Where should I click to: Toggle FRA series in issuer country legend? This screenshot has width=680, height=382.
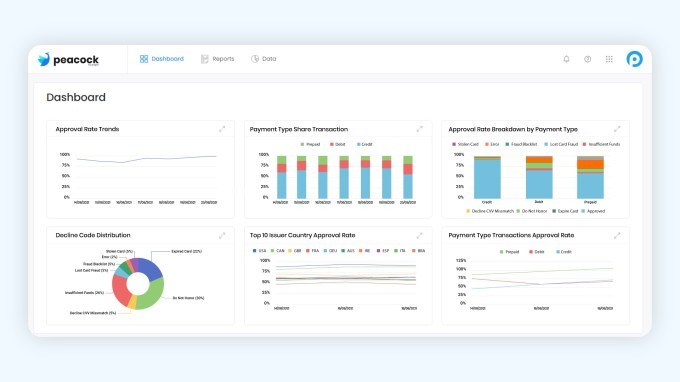[312, 251]
